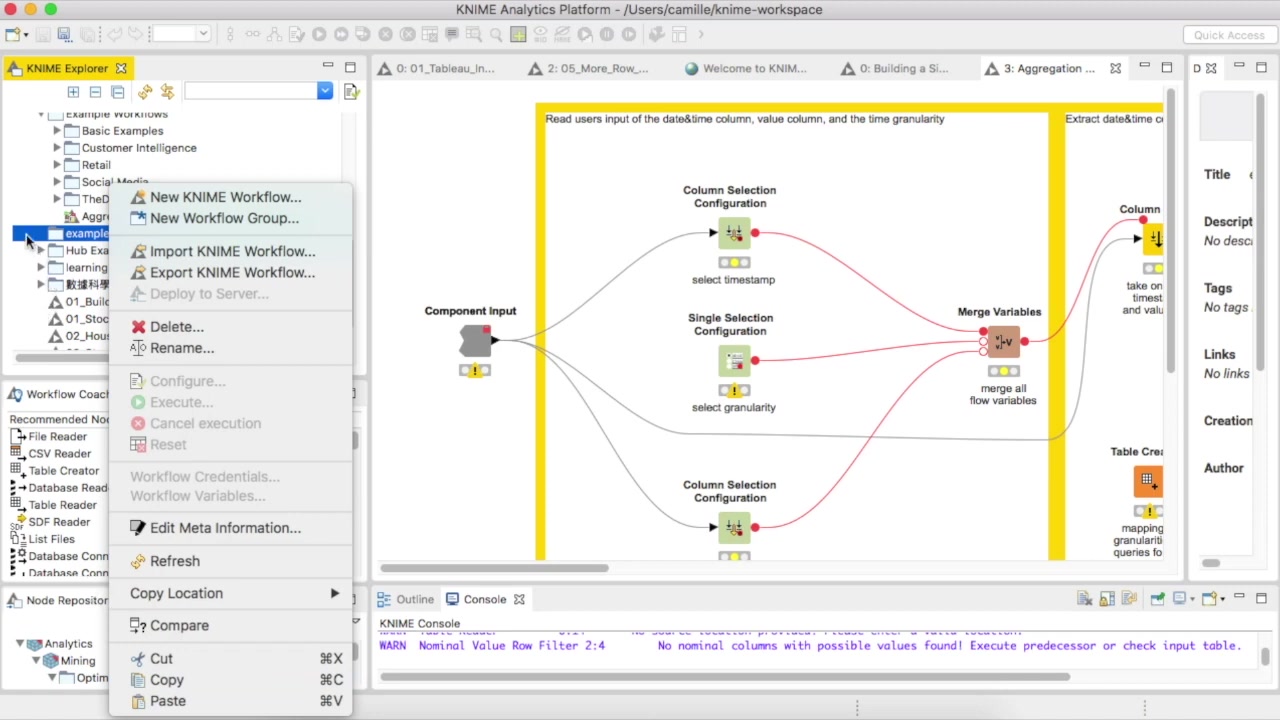Select CSV Reader in recommended nodes

[x=59, y=454]
